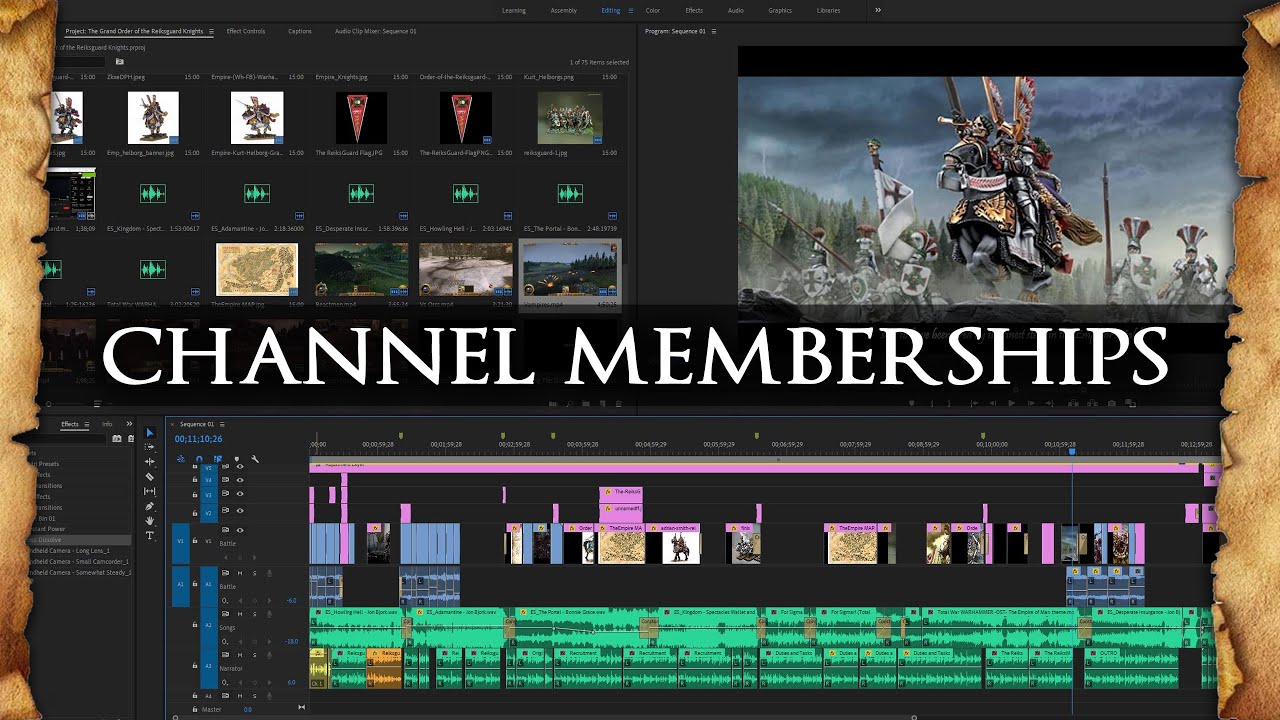
Task: Solo the A3 Narrator track
Action: point(254,655)
